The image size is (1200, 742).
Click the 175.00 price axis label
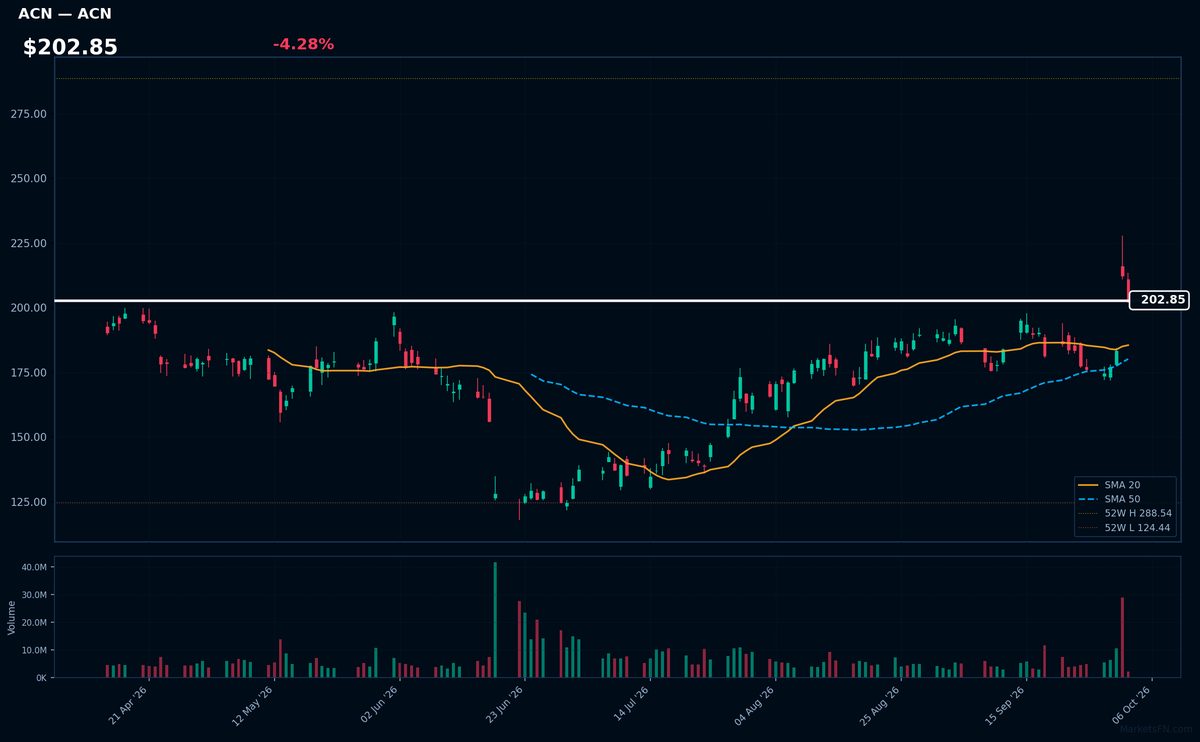click(x=29, y=373)
